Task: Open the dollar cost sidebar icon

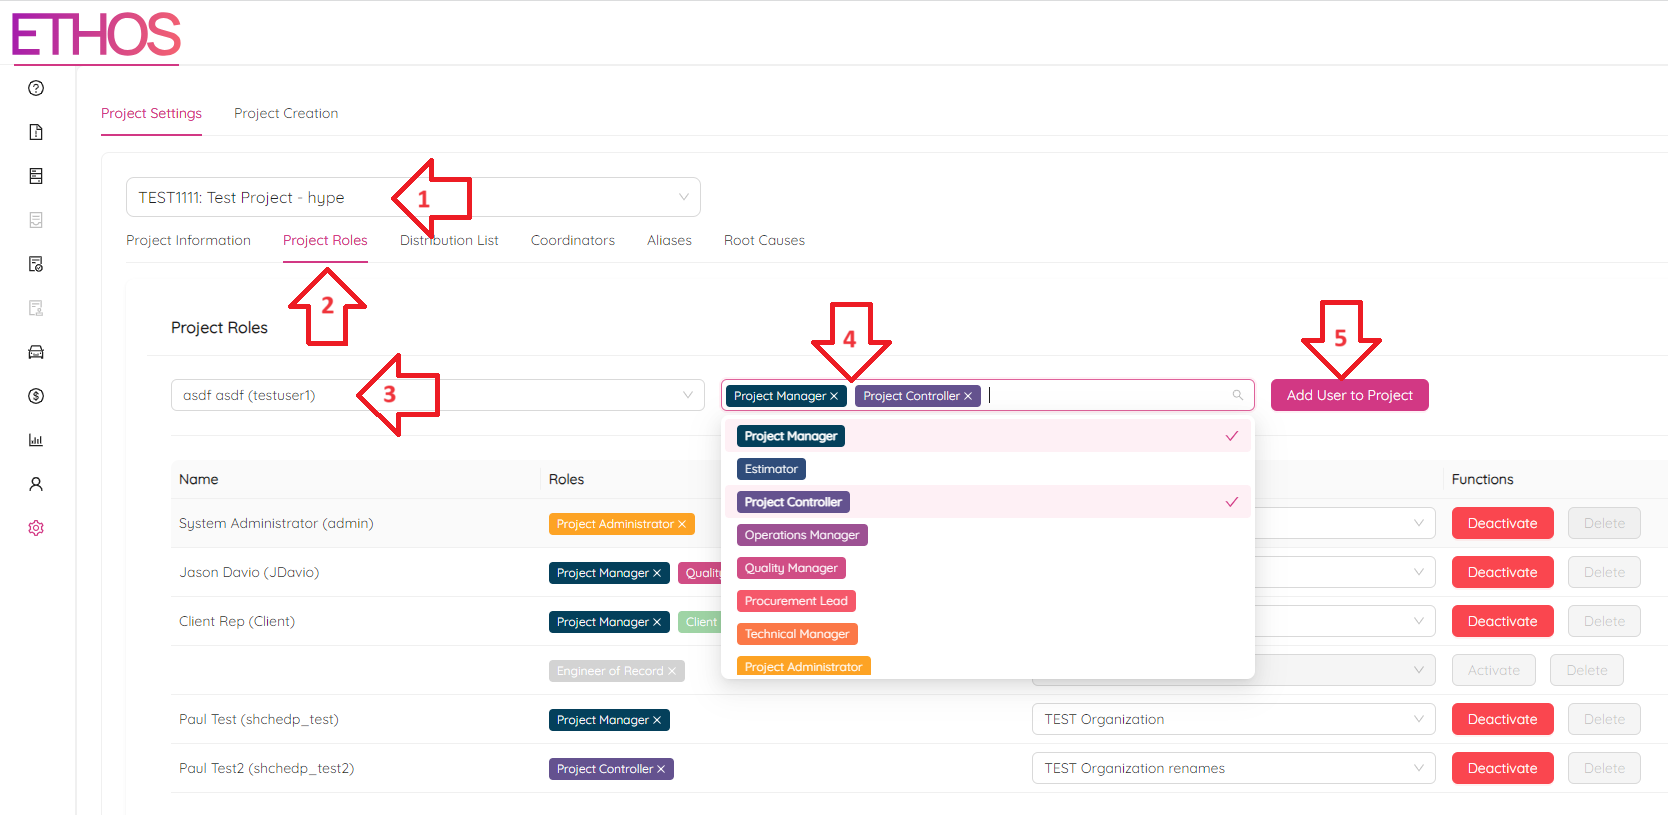Action: pos(36,396)
